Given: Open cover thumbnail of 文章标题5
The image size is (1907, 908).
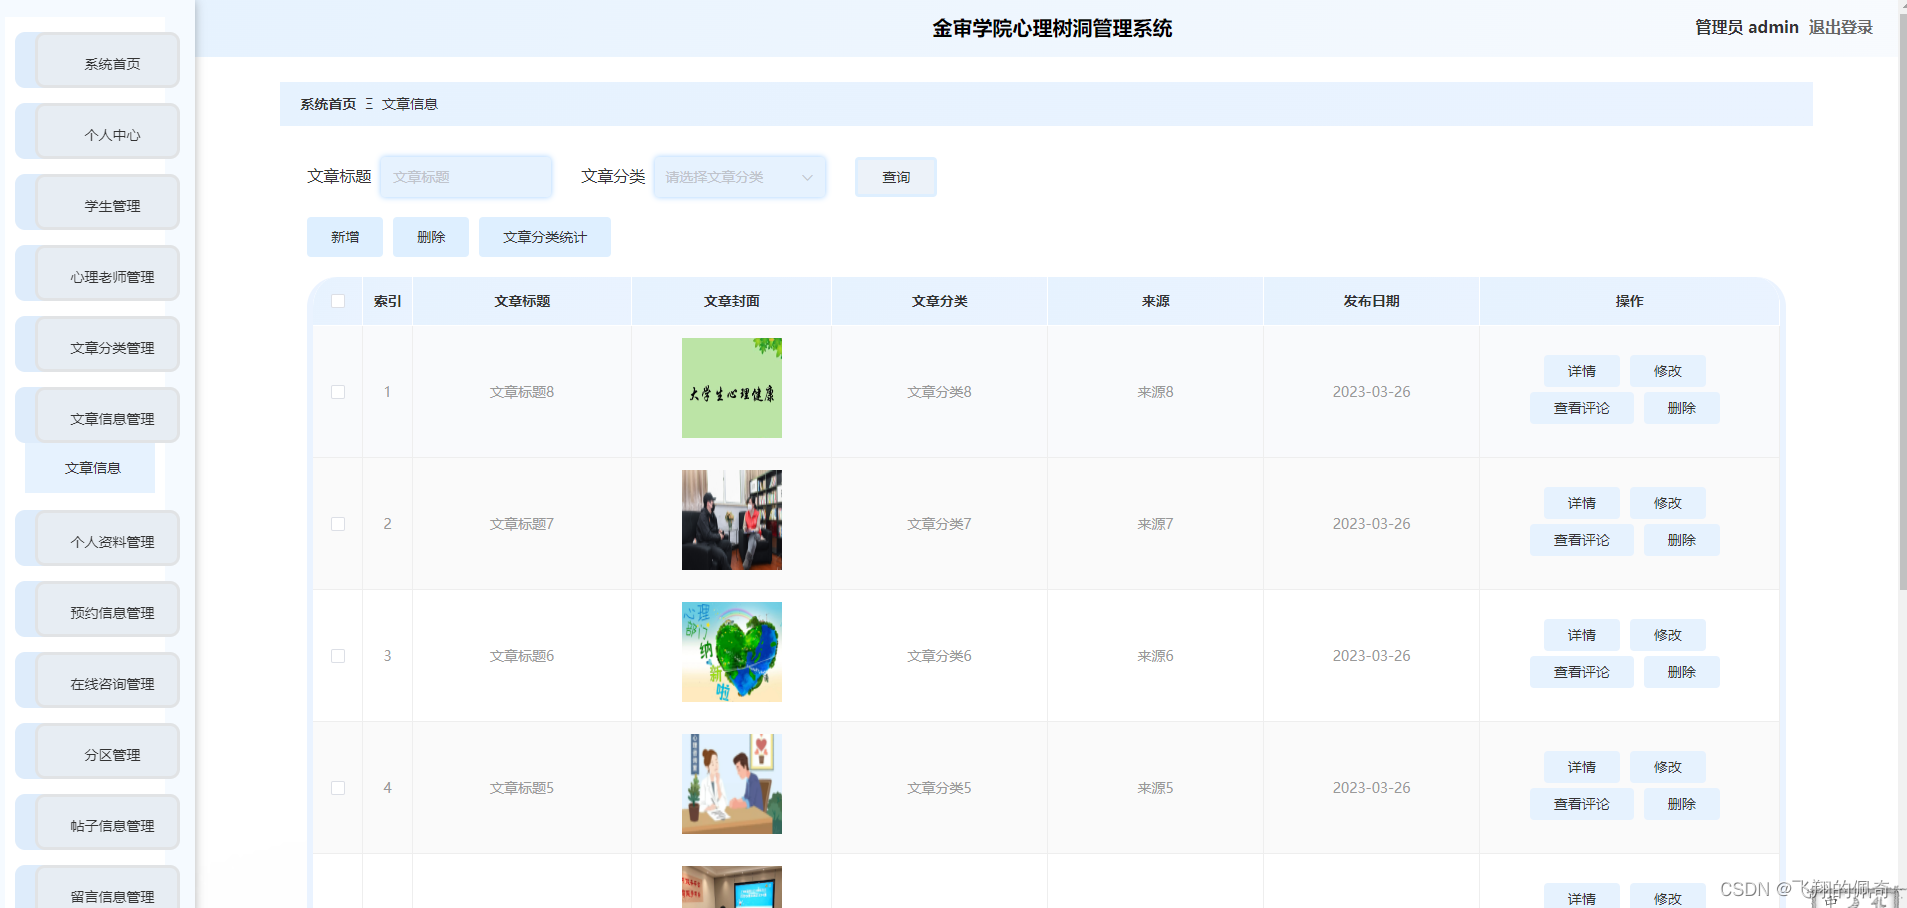Looking at the screenshot, I should click(x=732, y=784).
